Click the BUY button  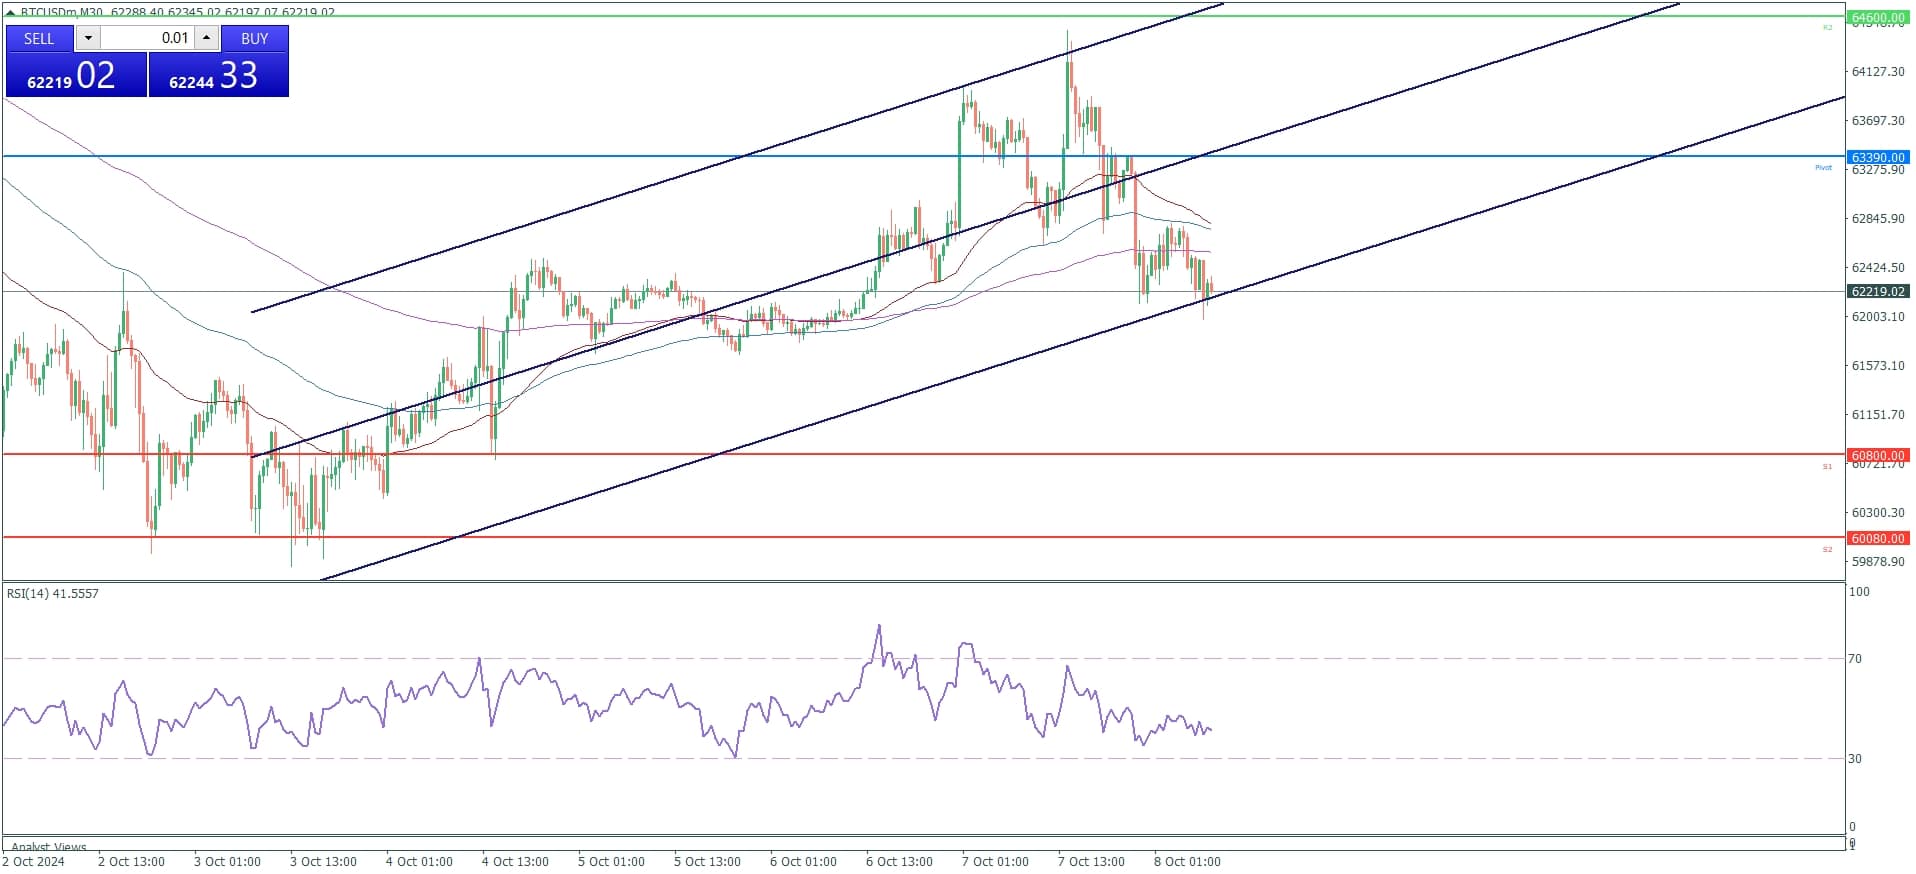pyautogui.click(x=254, y=38)
